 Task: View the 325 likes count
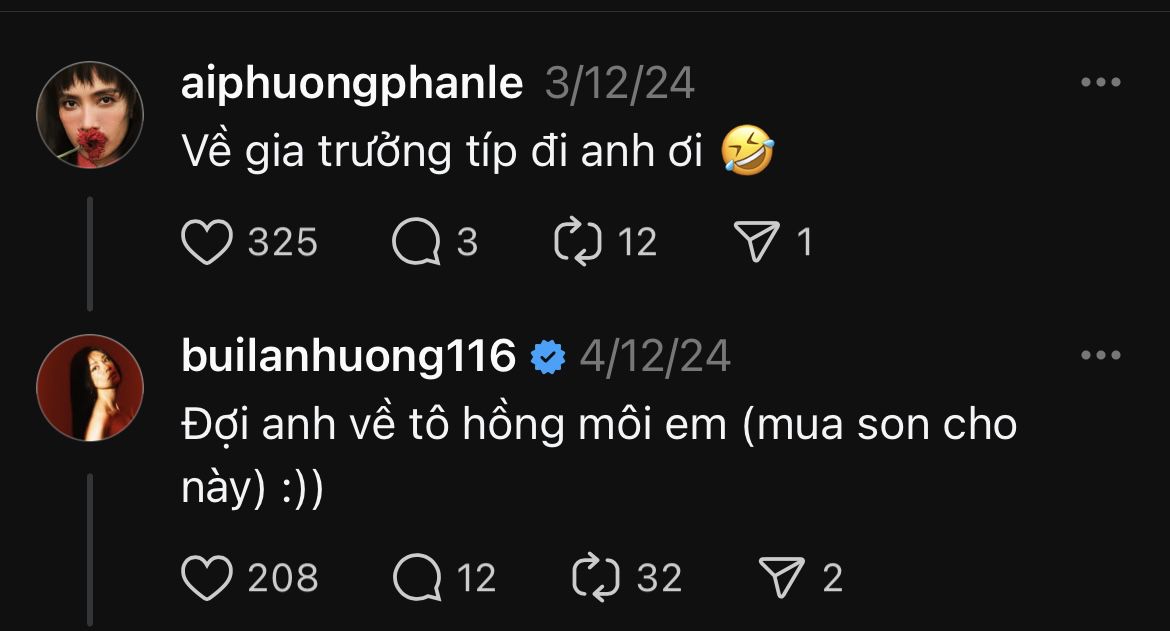pyautogui.click(x=283, y=243)
